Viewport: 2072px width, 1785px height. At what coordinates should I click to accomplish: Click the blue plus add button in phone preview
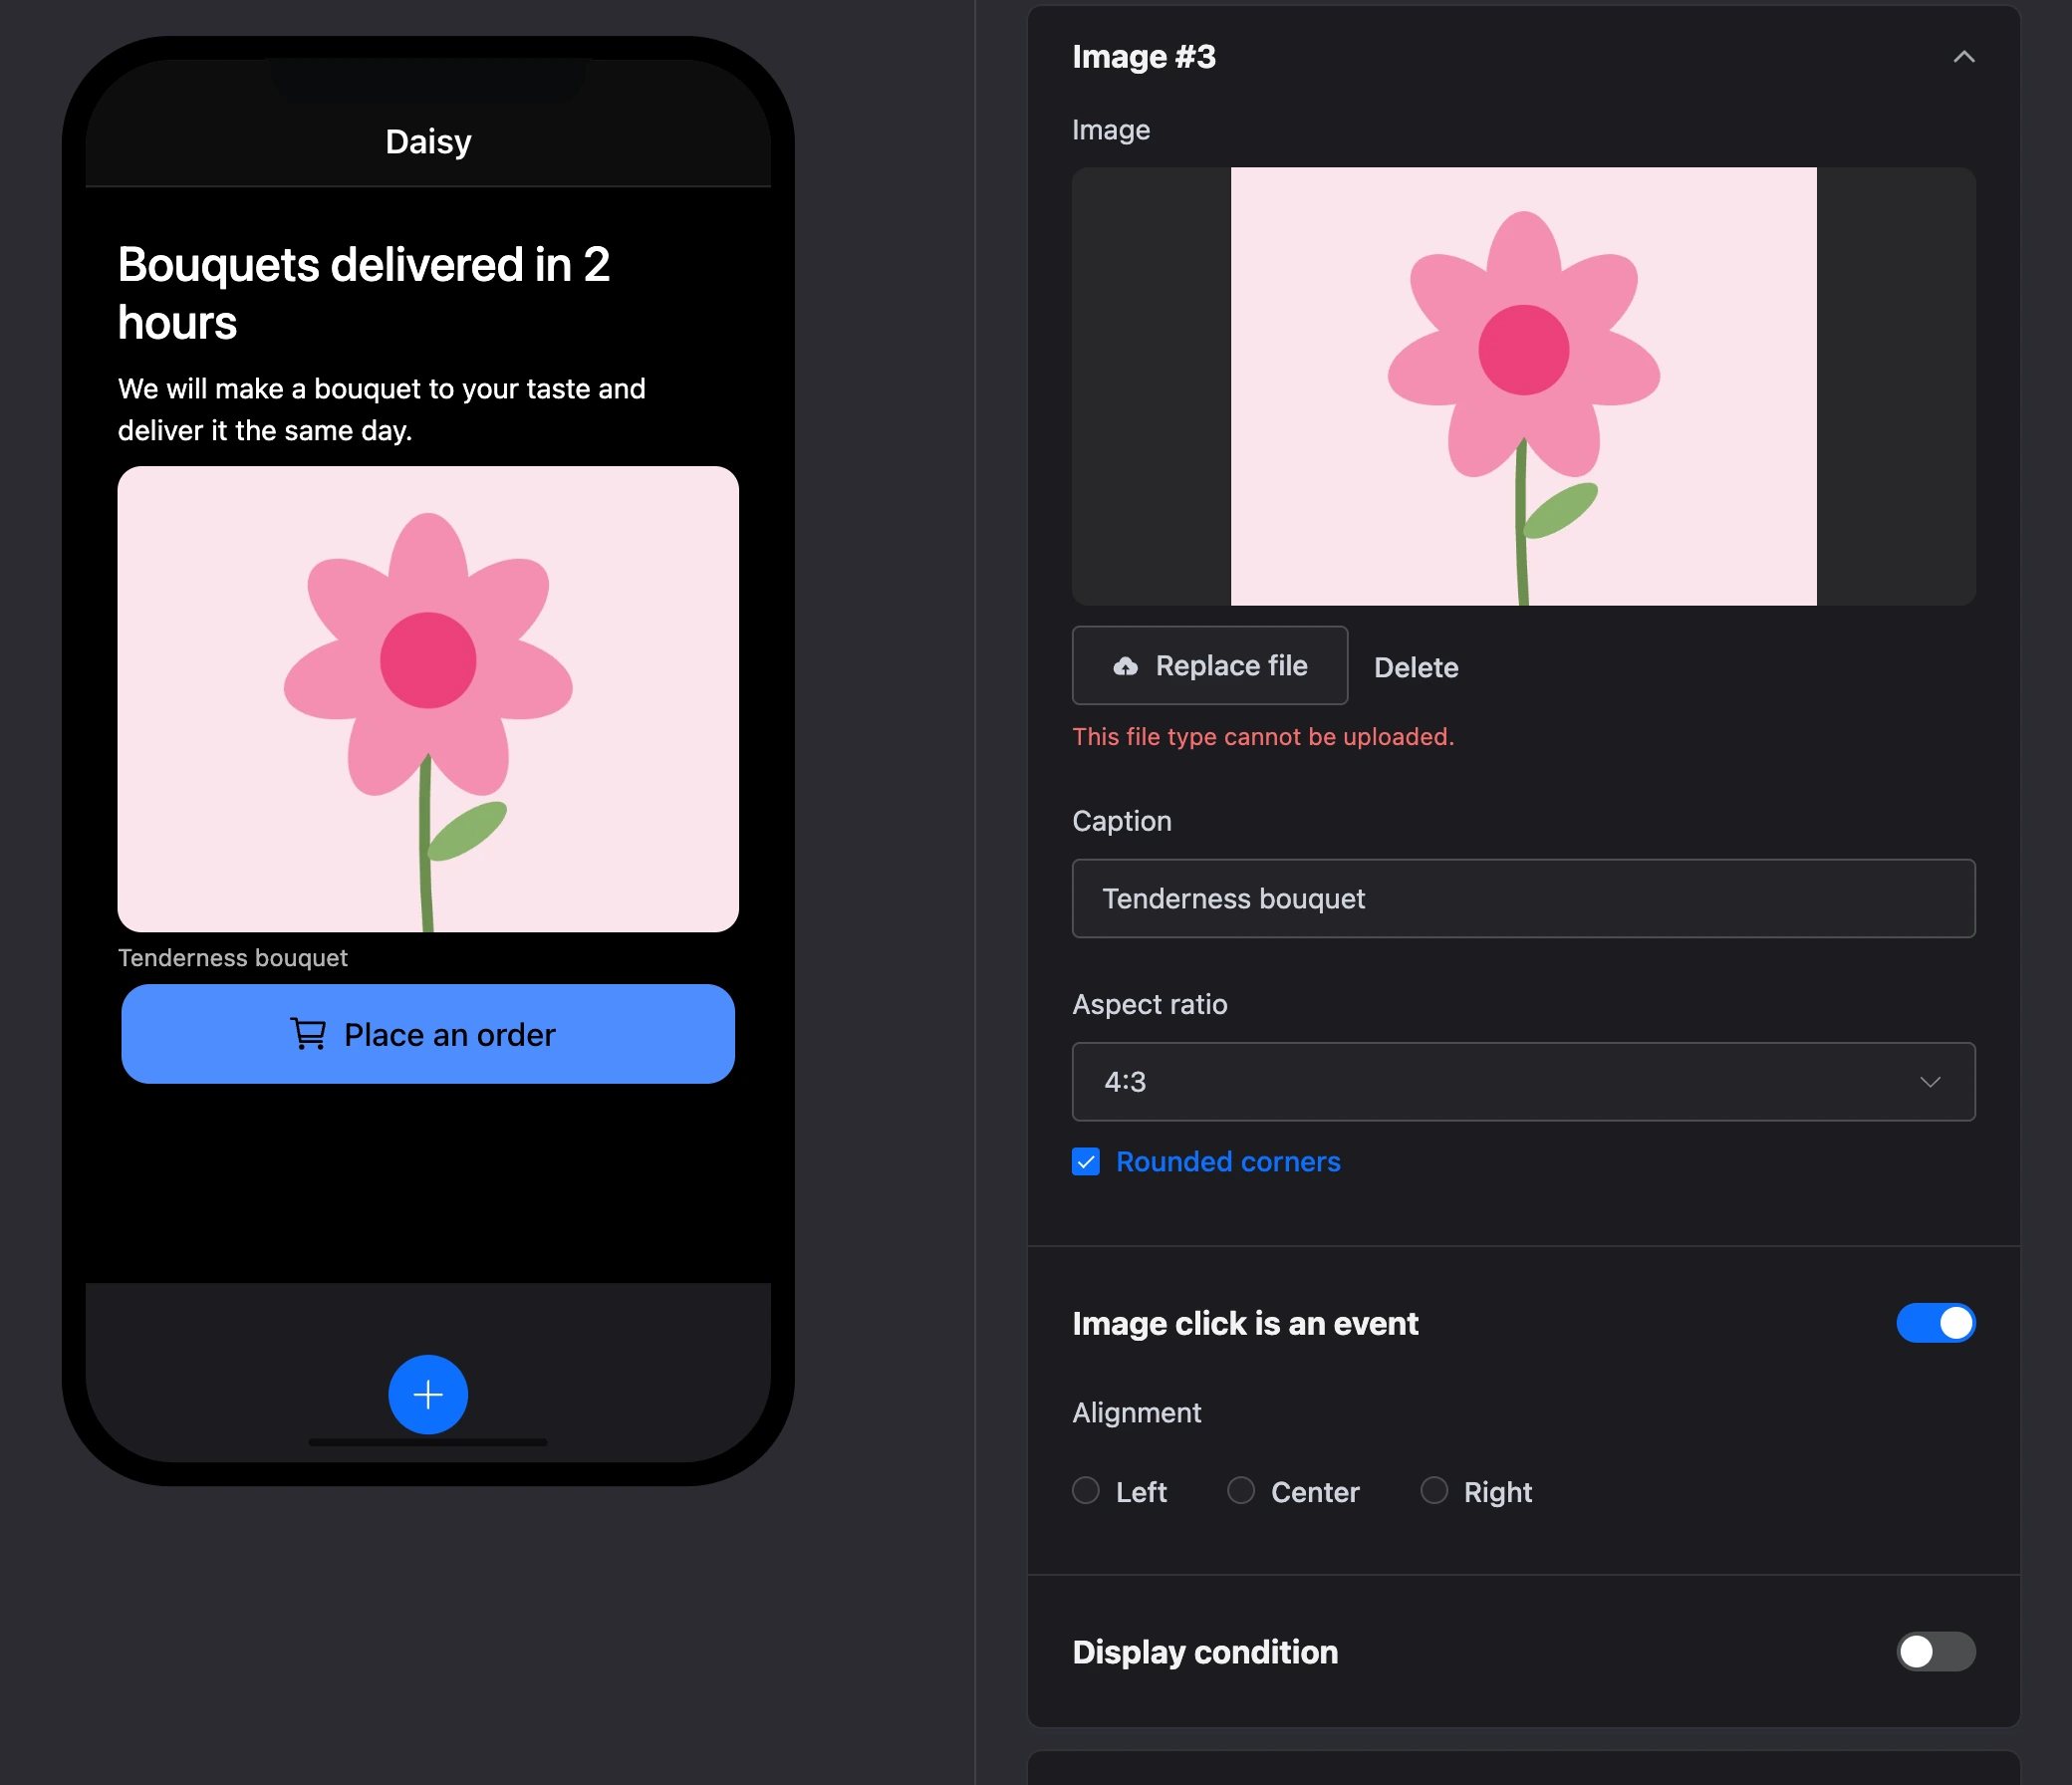[428, 1395]
